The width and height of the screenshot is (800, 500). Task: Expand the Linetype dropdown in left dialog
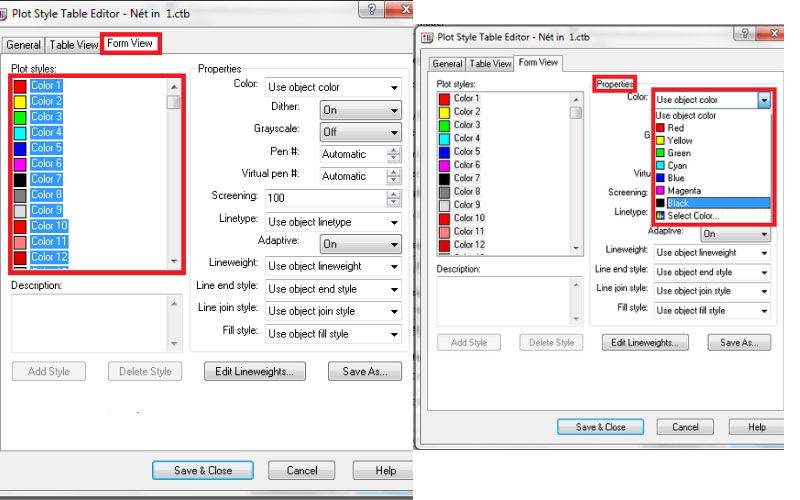[x=334, y=221]
